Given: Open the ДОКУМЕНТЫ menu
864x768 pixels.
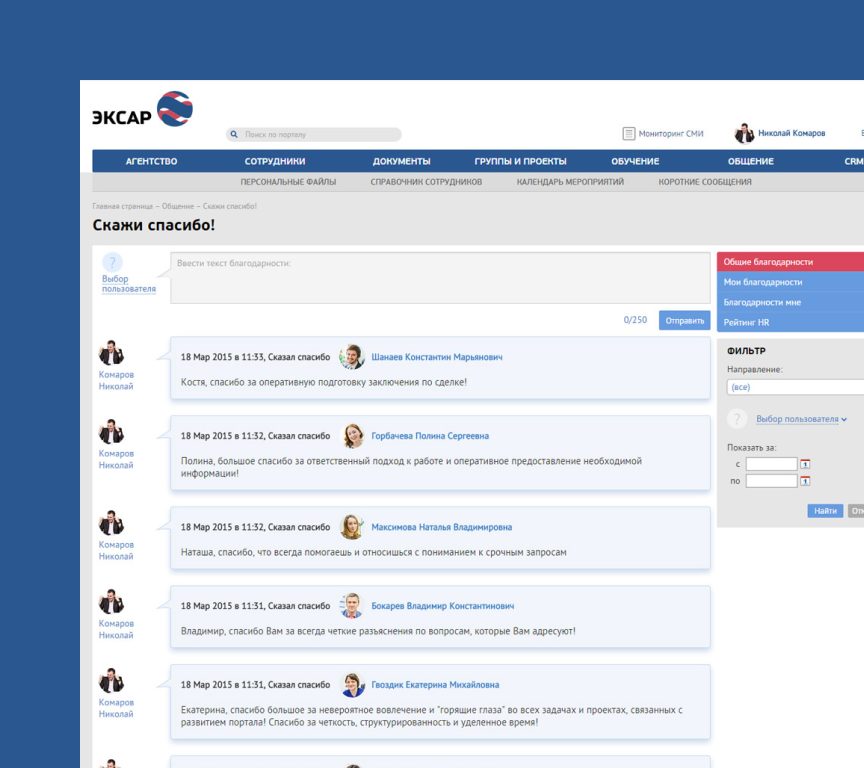Looking at the screenshot, I should click(401, 161).
